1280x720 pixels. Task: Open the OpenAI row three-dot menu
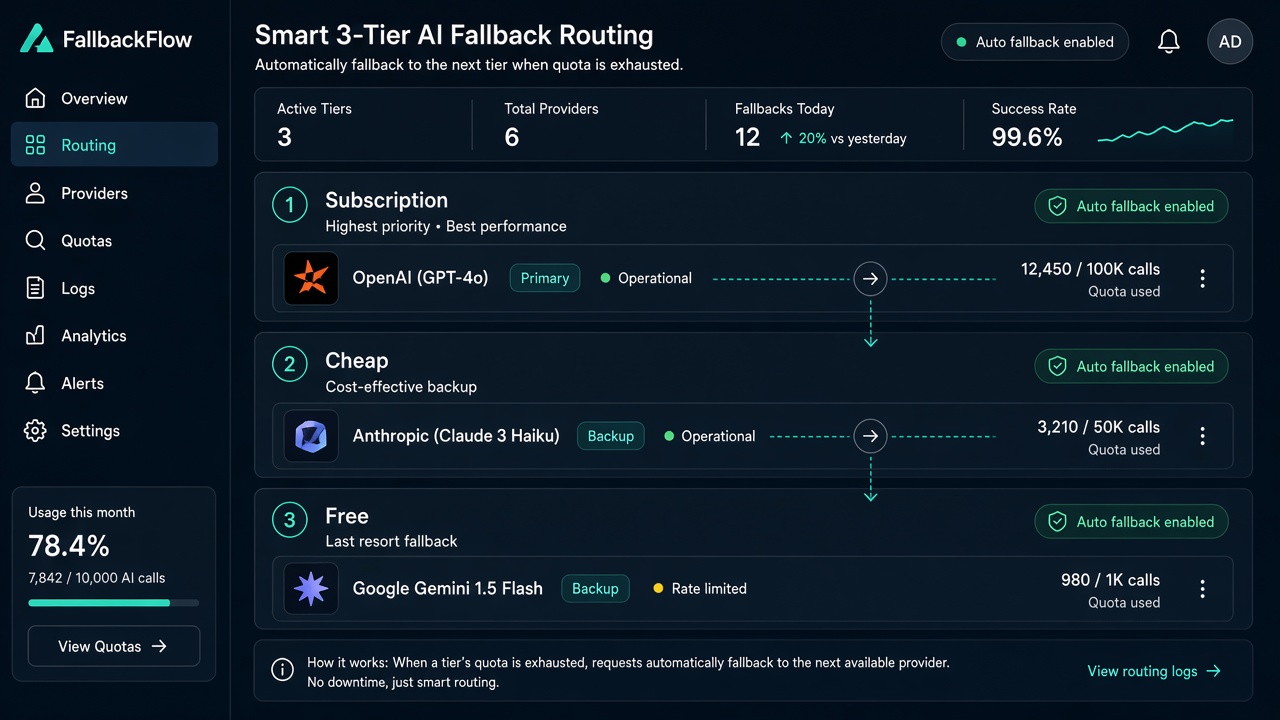pos(1203,279)
